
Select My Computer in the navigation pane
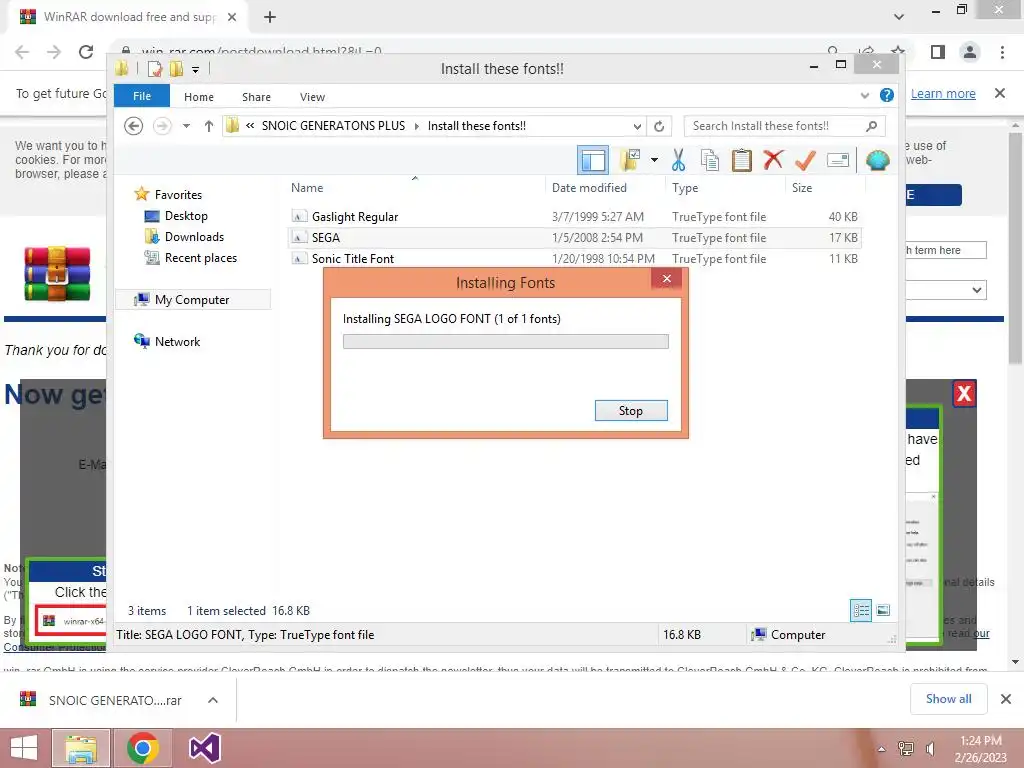coord(192,300)
